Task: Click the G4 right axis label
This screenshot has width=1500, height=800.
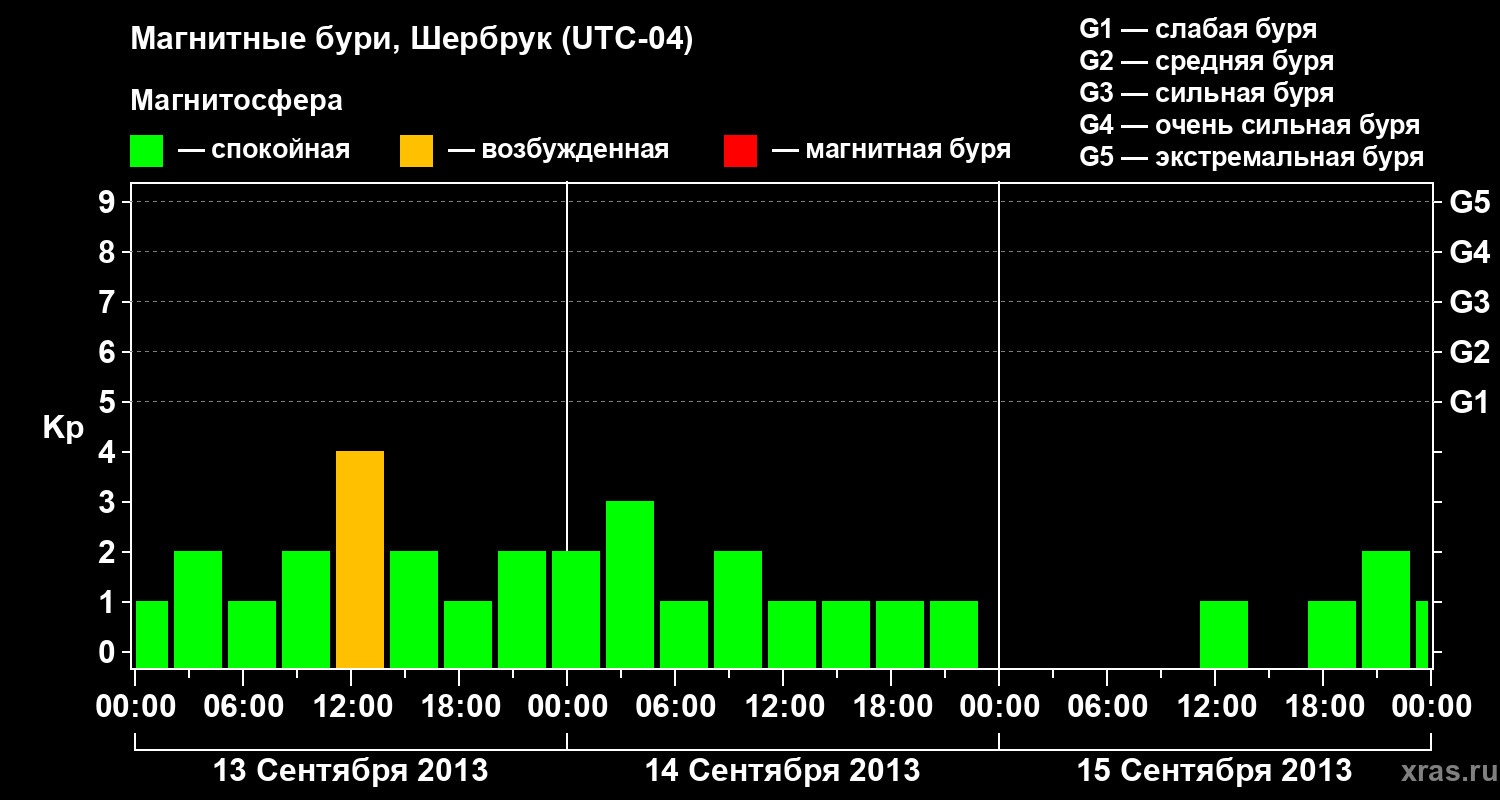Action: (1469, 252)
